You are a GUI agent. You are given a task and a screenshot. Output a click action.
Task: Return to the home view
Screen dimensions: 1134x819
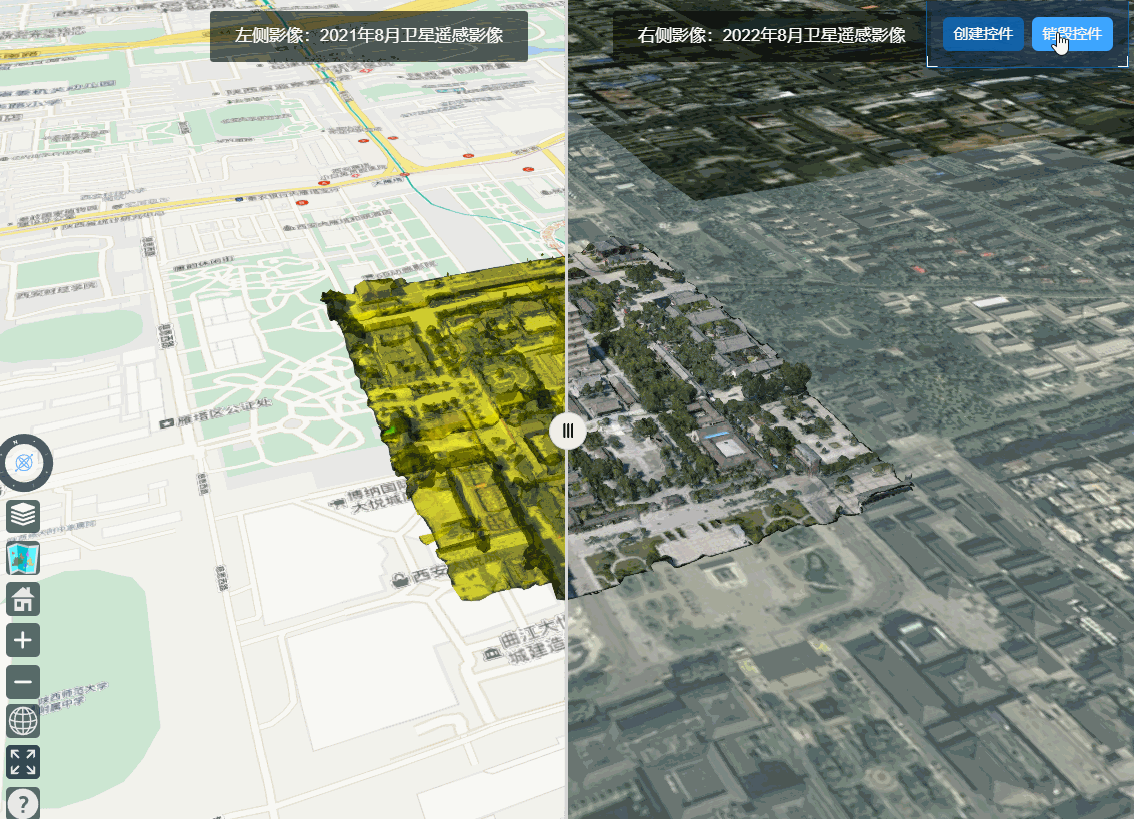[x=23, y=599]
